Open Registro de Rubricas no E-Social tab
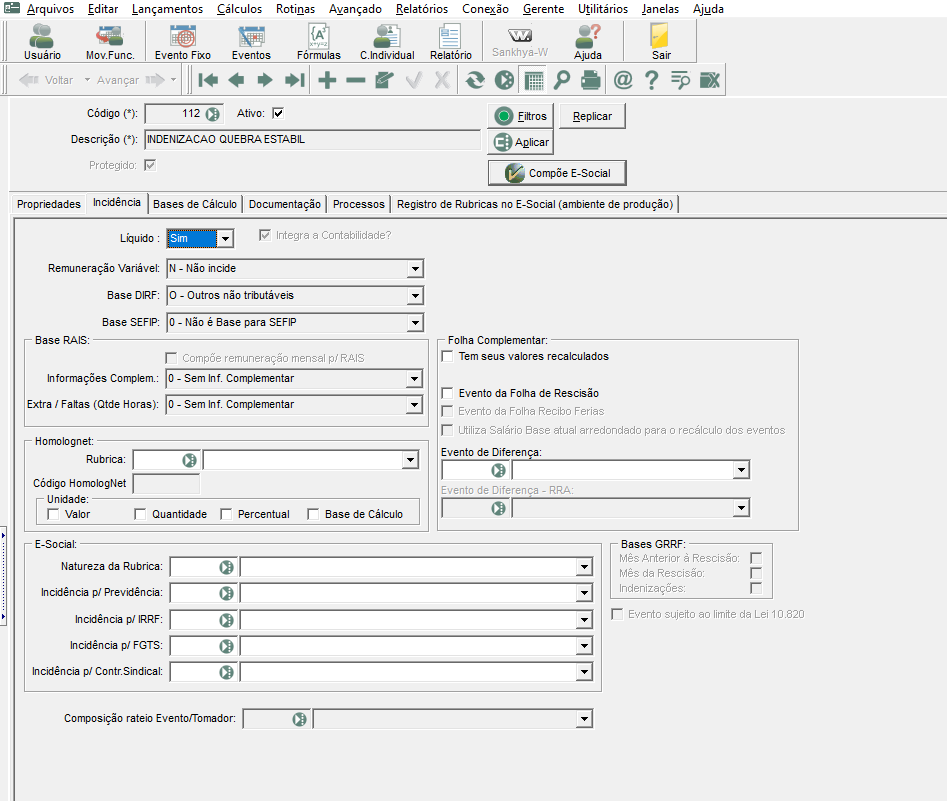 pos(535,204)
